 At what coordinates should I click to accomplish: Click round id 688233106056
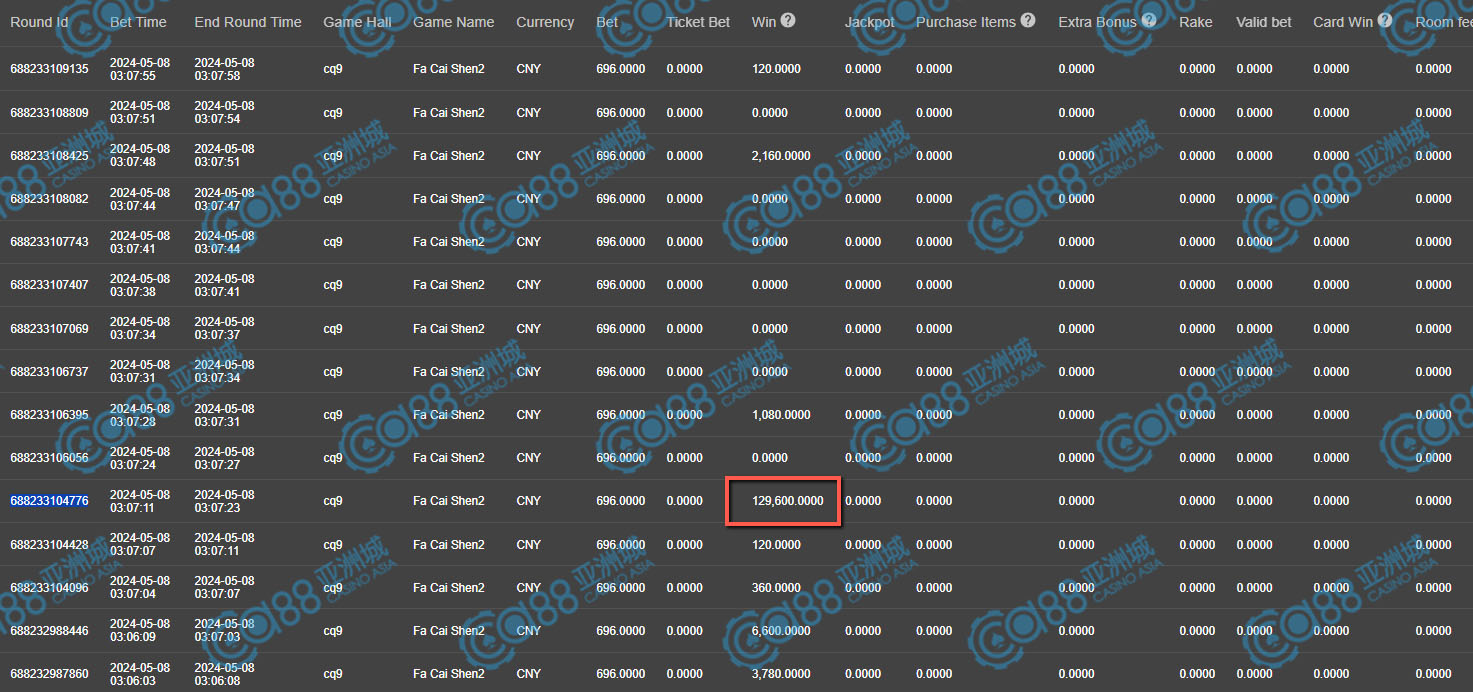click(49, 458)
